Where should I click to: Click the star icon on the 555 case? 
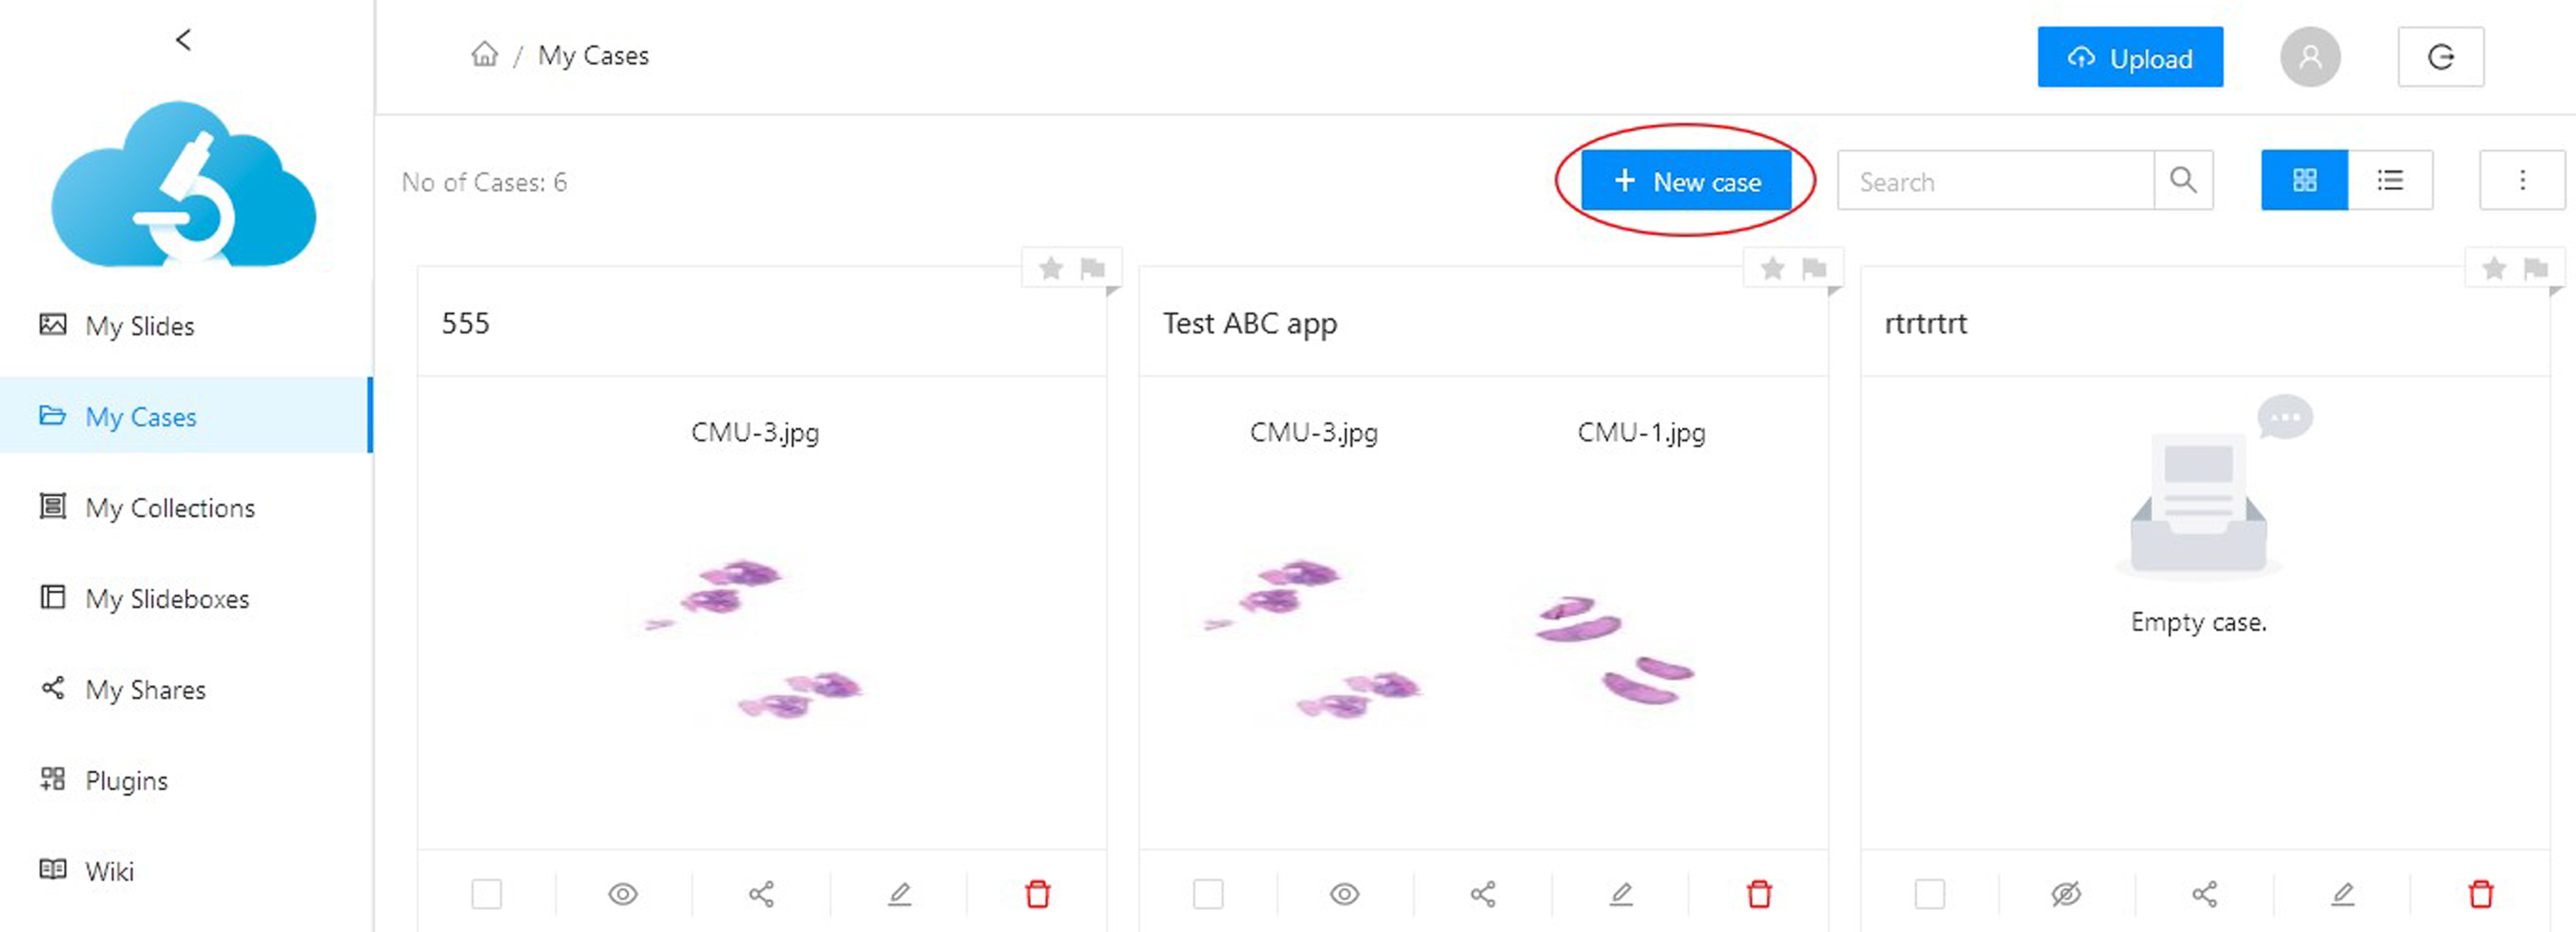1050,268
